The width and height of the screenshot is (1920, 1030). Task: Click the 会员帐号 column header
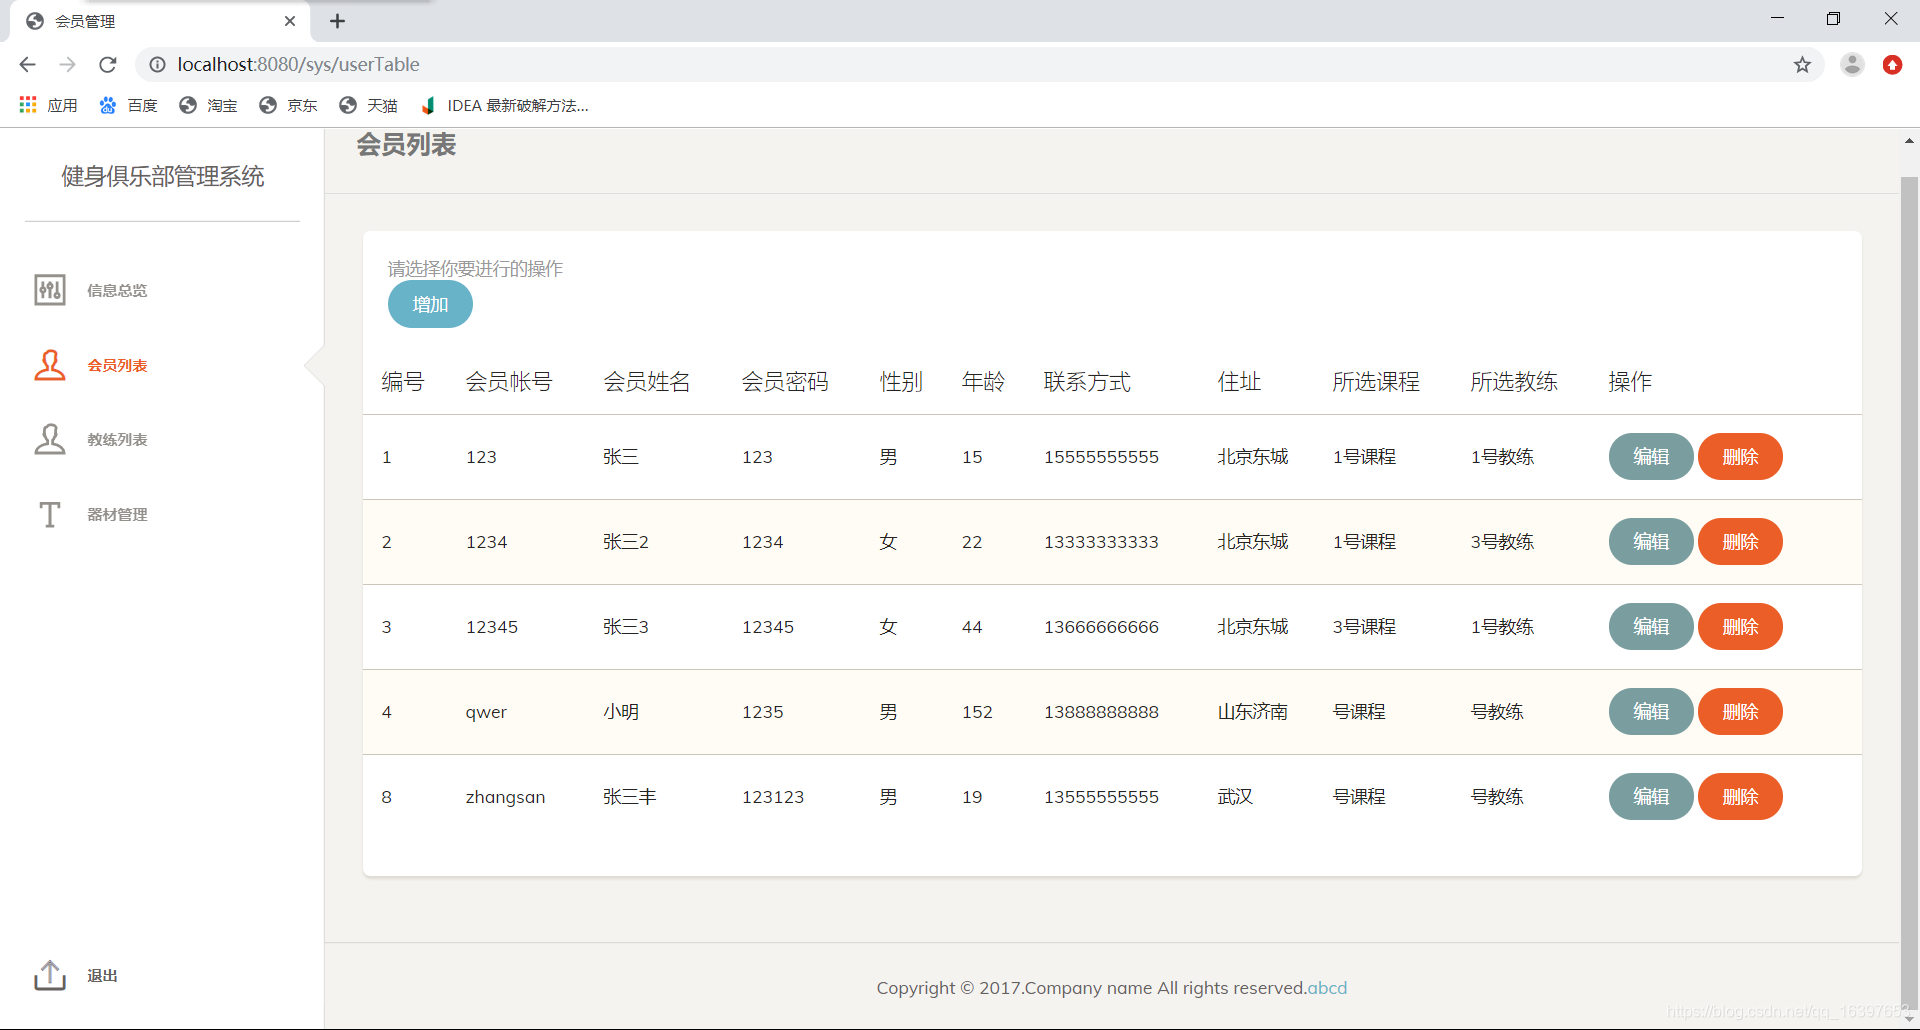509,382
